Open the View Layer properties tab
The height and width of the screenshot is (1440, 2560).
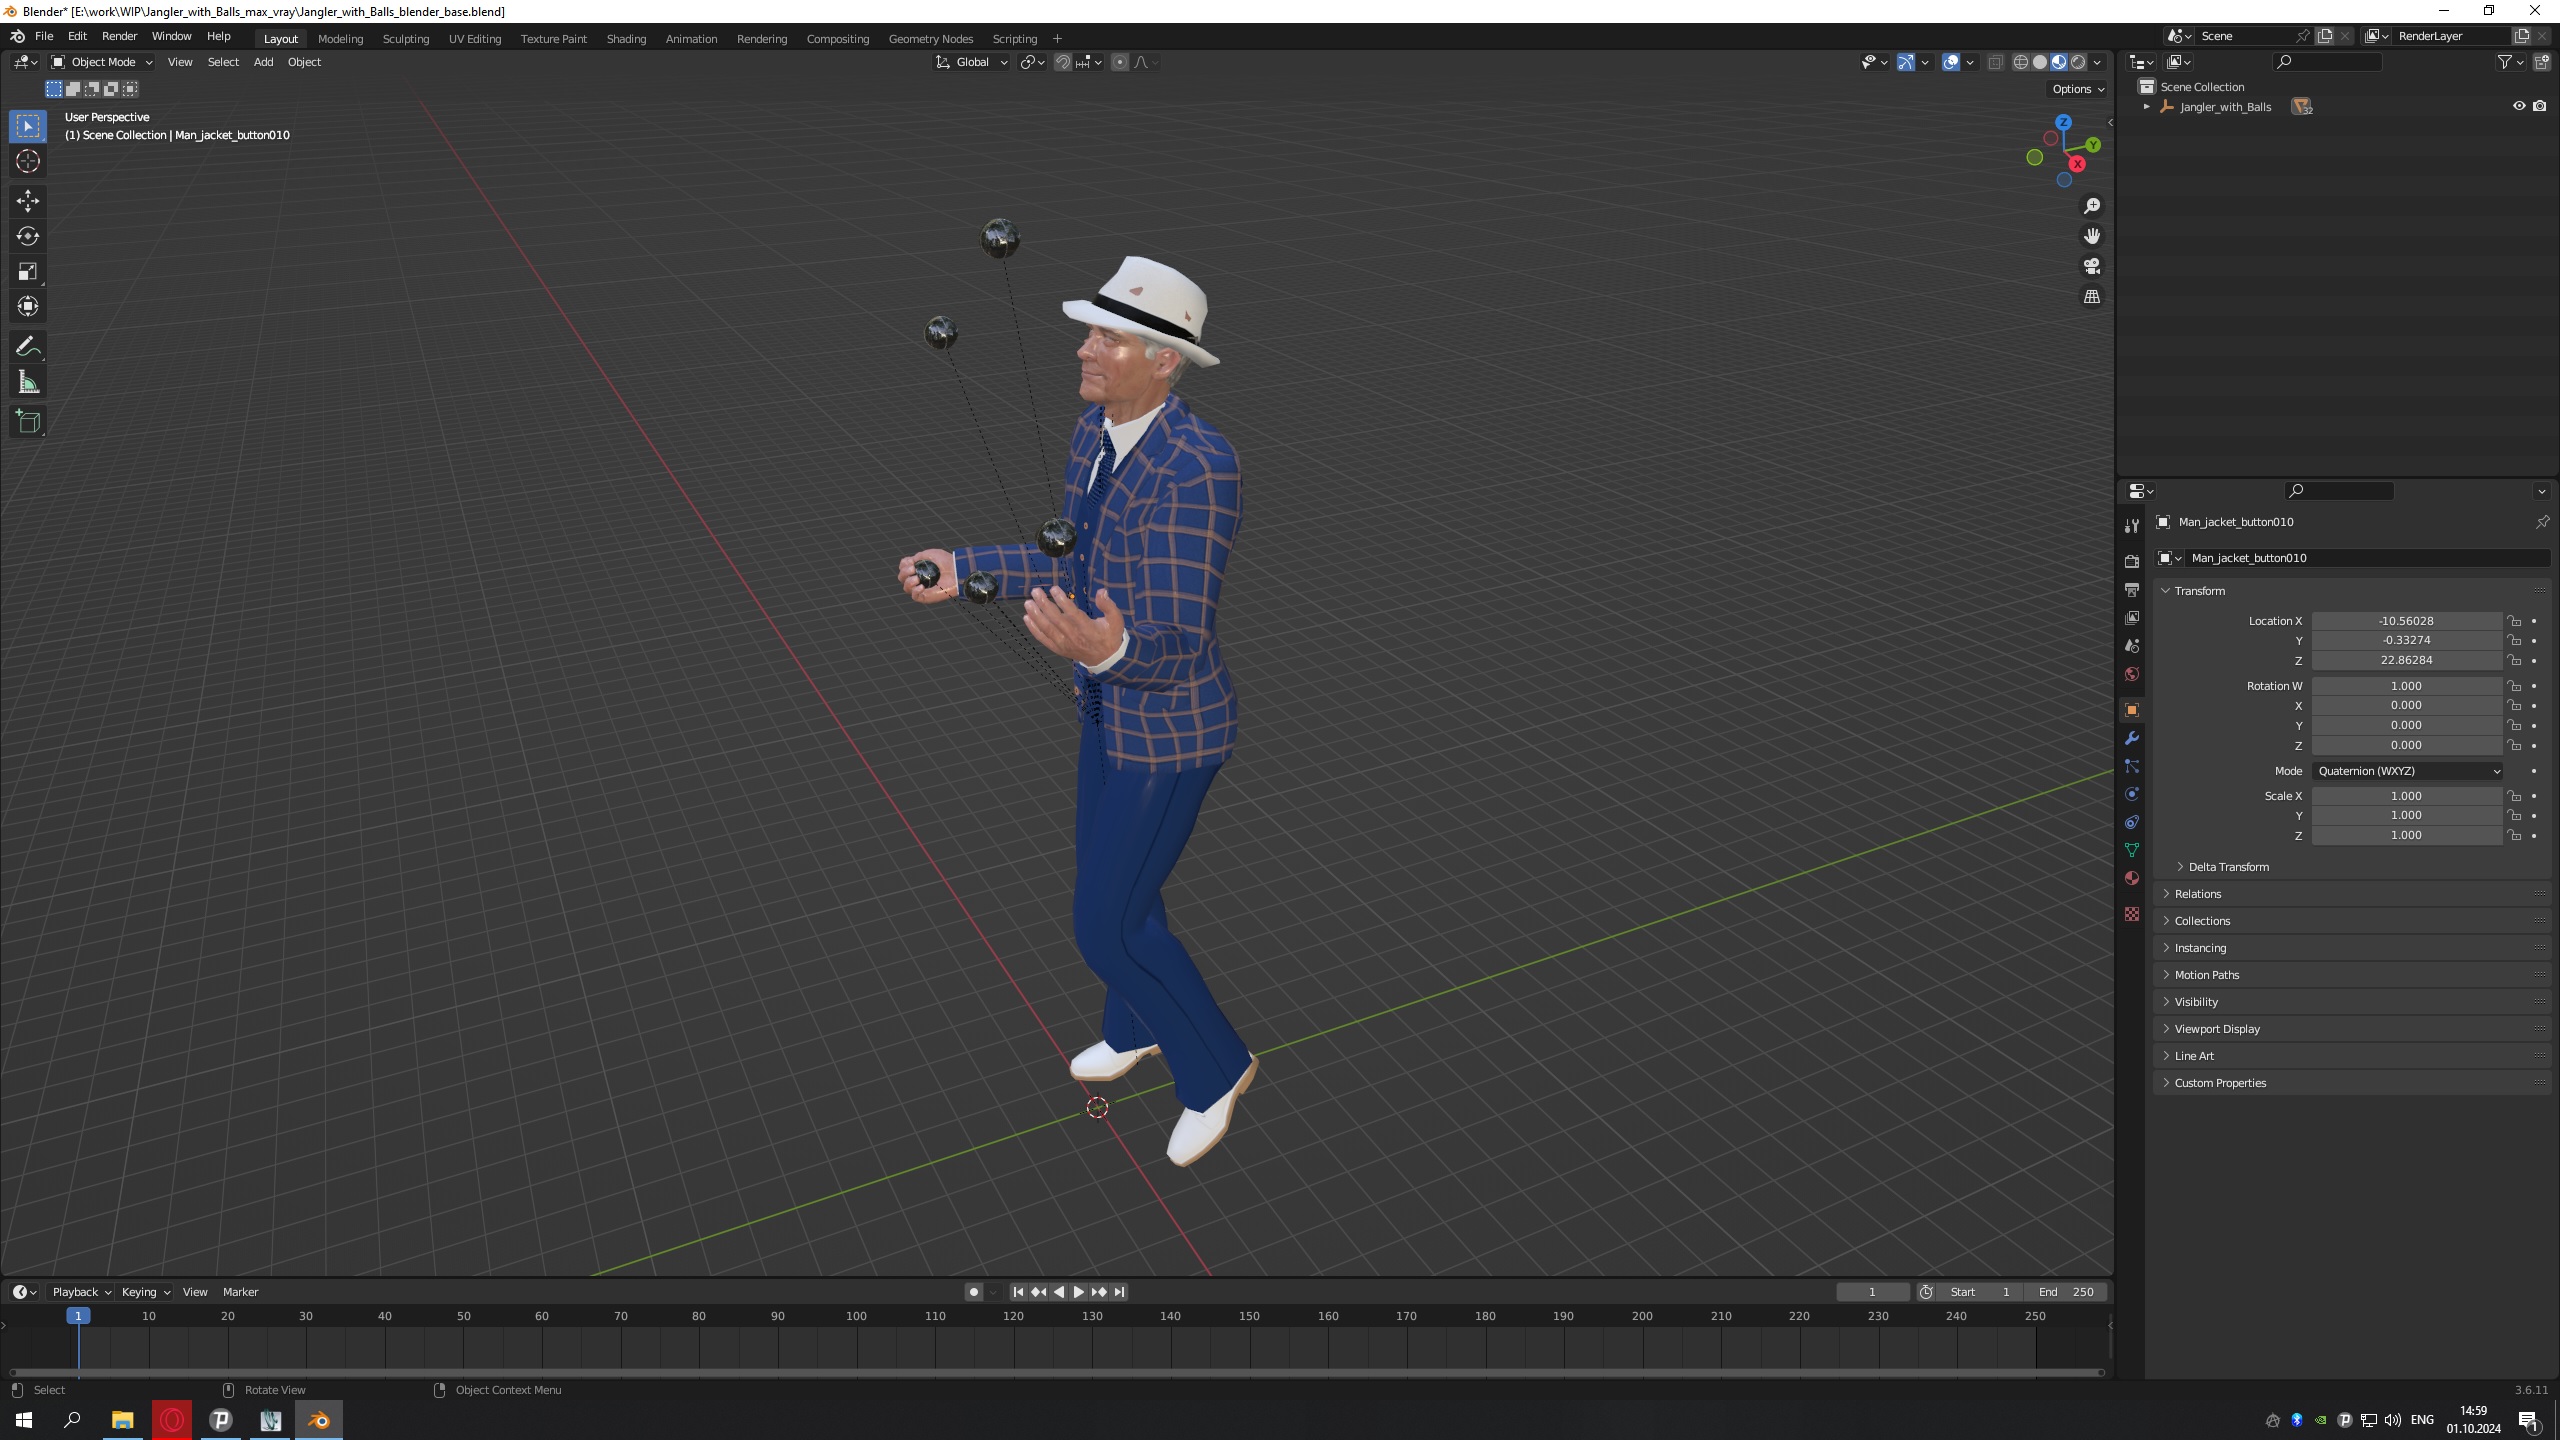2132,618
